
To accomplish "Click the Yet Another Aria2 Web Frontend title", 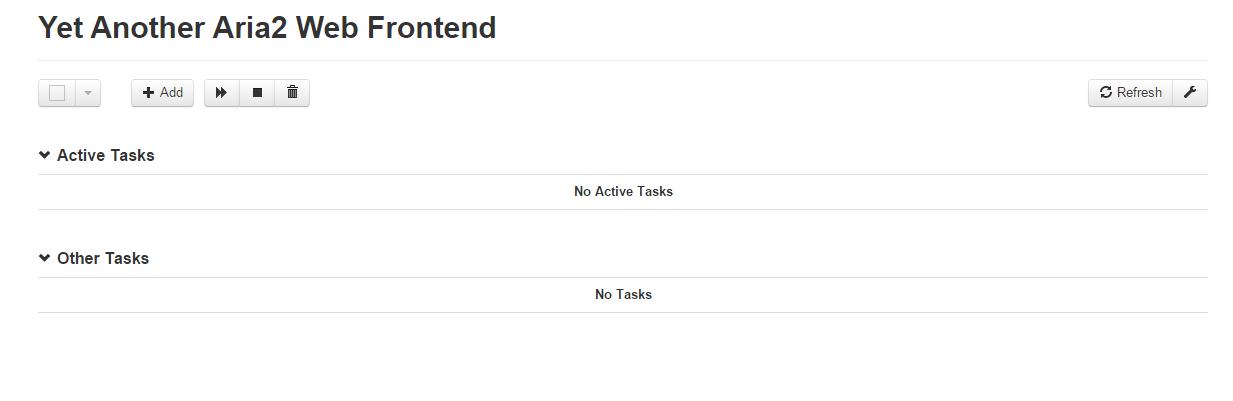I will (267, 28).
